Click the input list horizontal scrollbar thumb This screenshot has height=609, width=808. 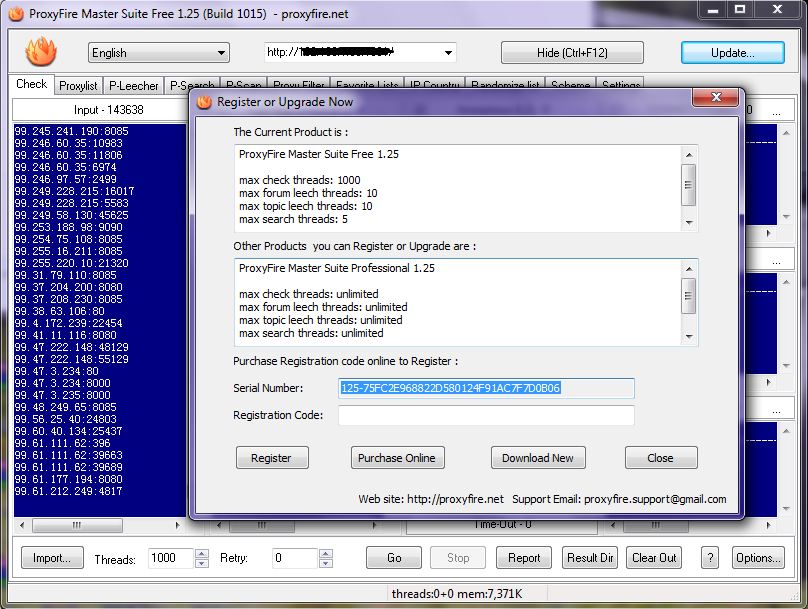[x=77, y=525]
